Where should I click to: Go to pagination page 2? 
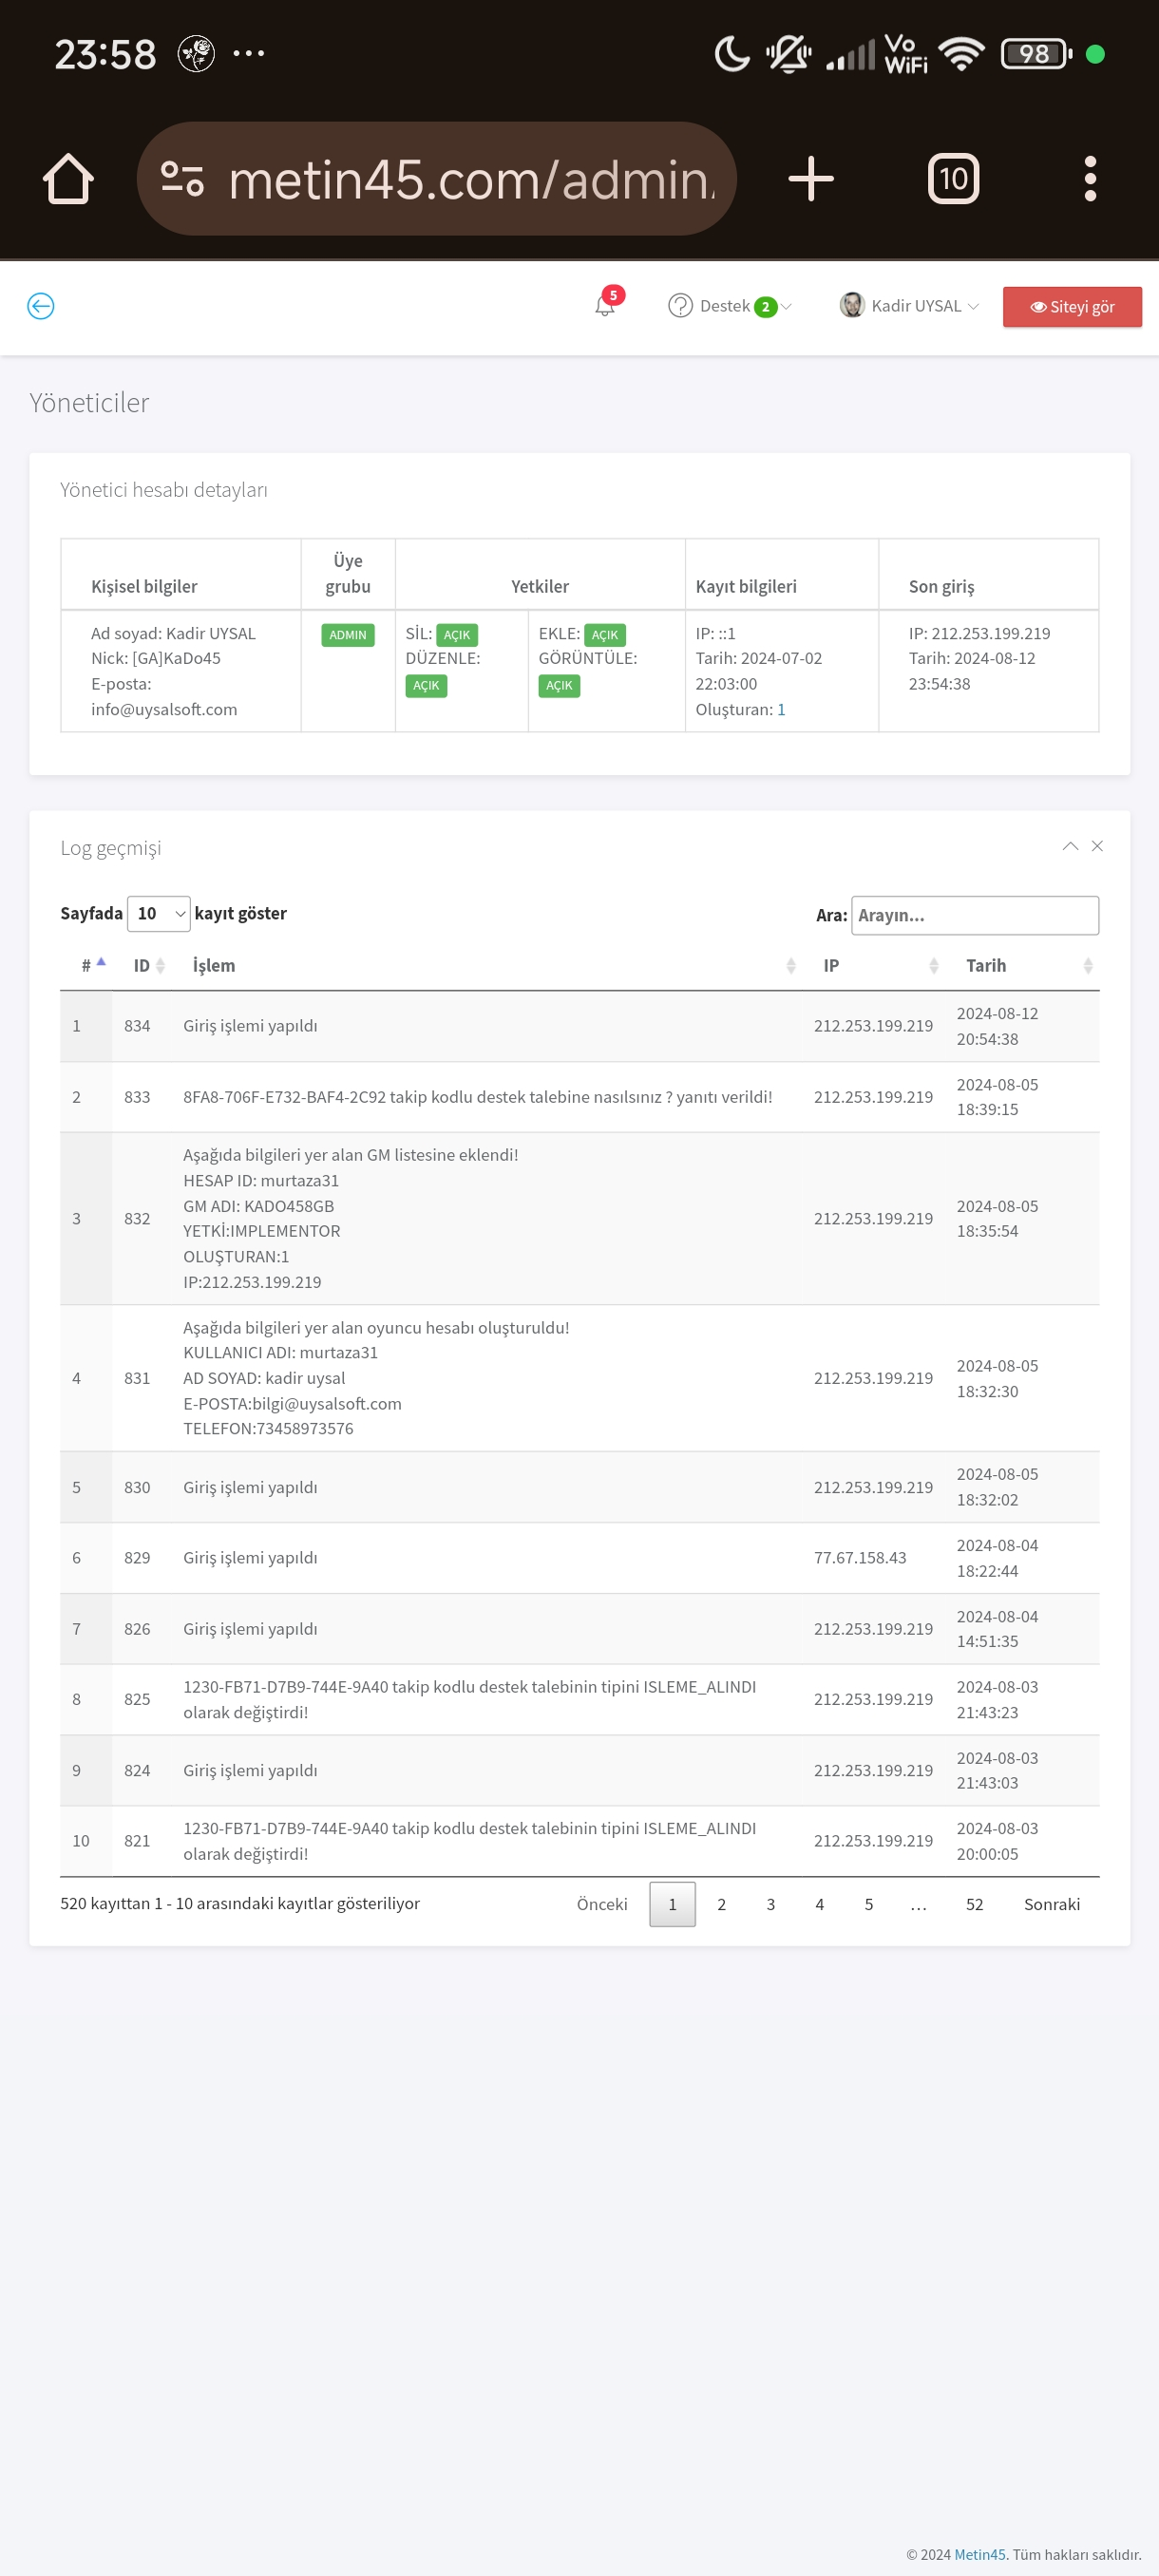(x=721, y=1904)
